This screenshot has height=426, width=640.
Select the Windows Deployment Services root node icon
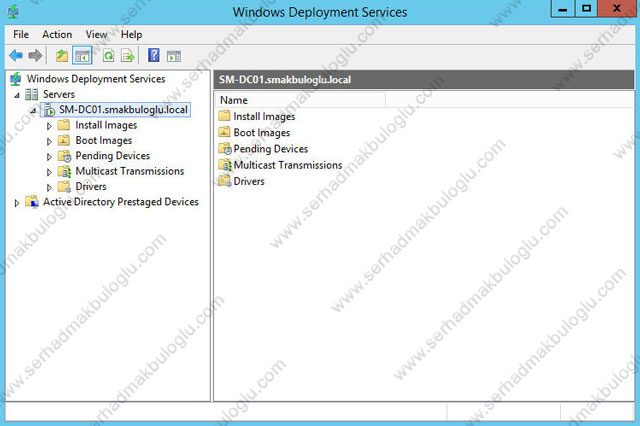(x=16, y=79)
